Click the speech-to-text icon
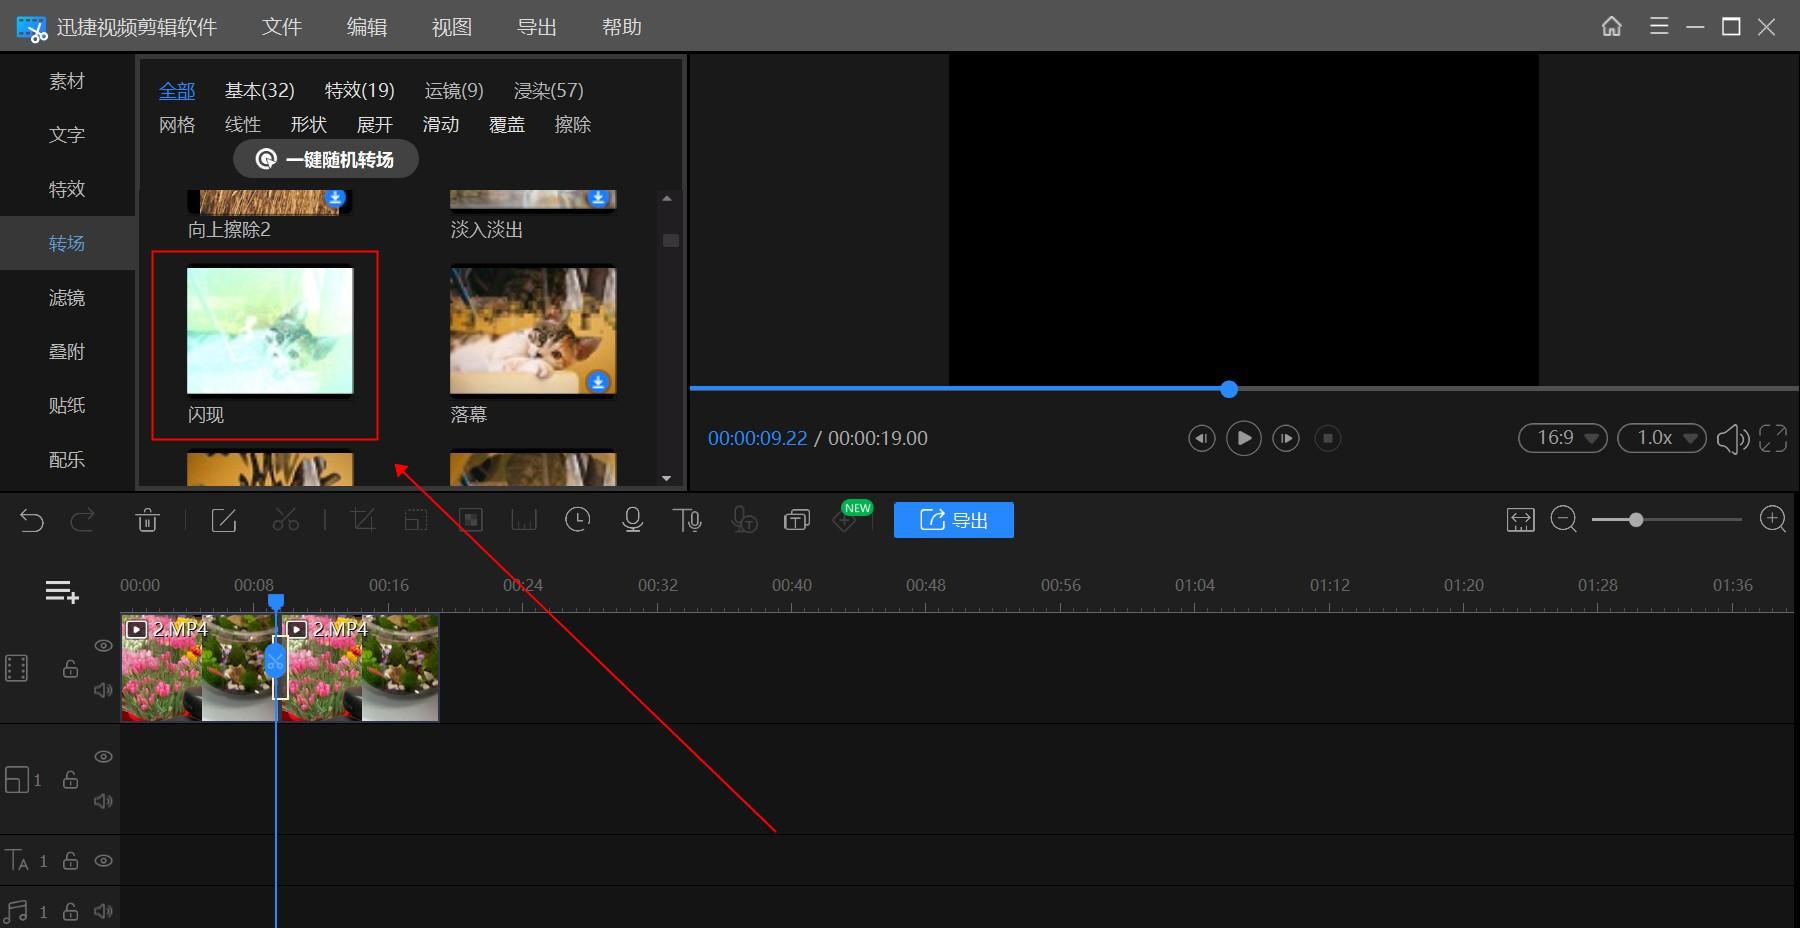1800x928 pixels. tap(743, 520)
